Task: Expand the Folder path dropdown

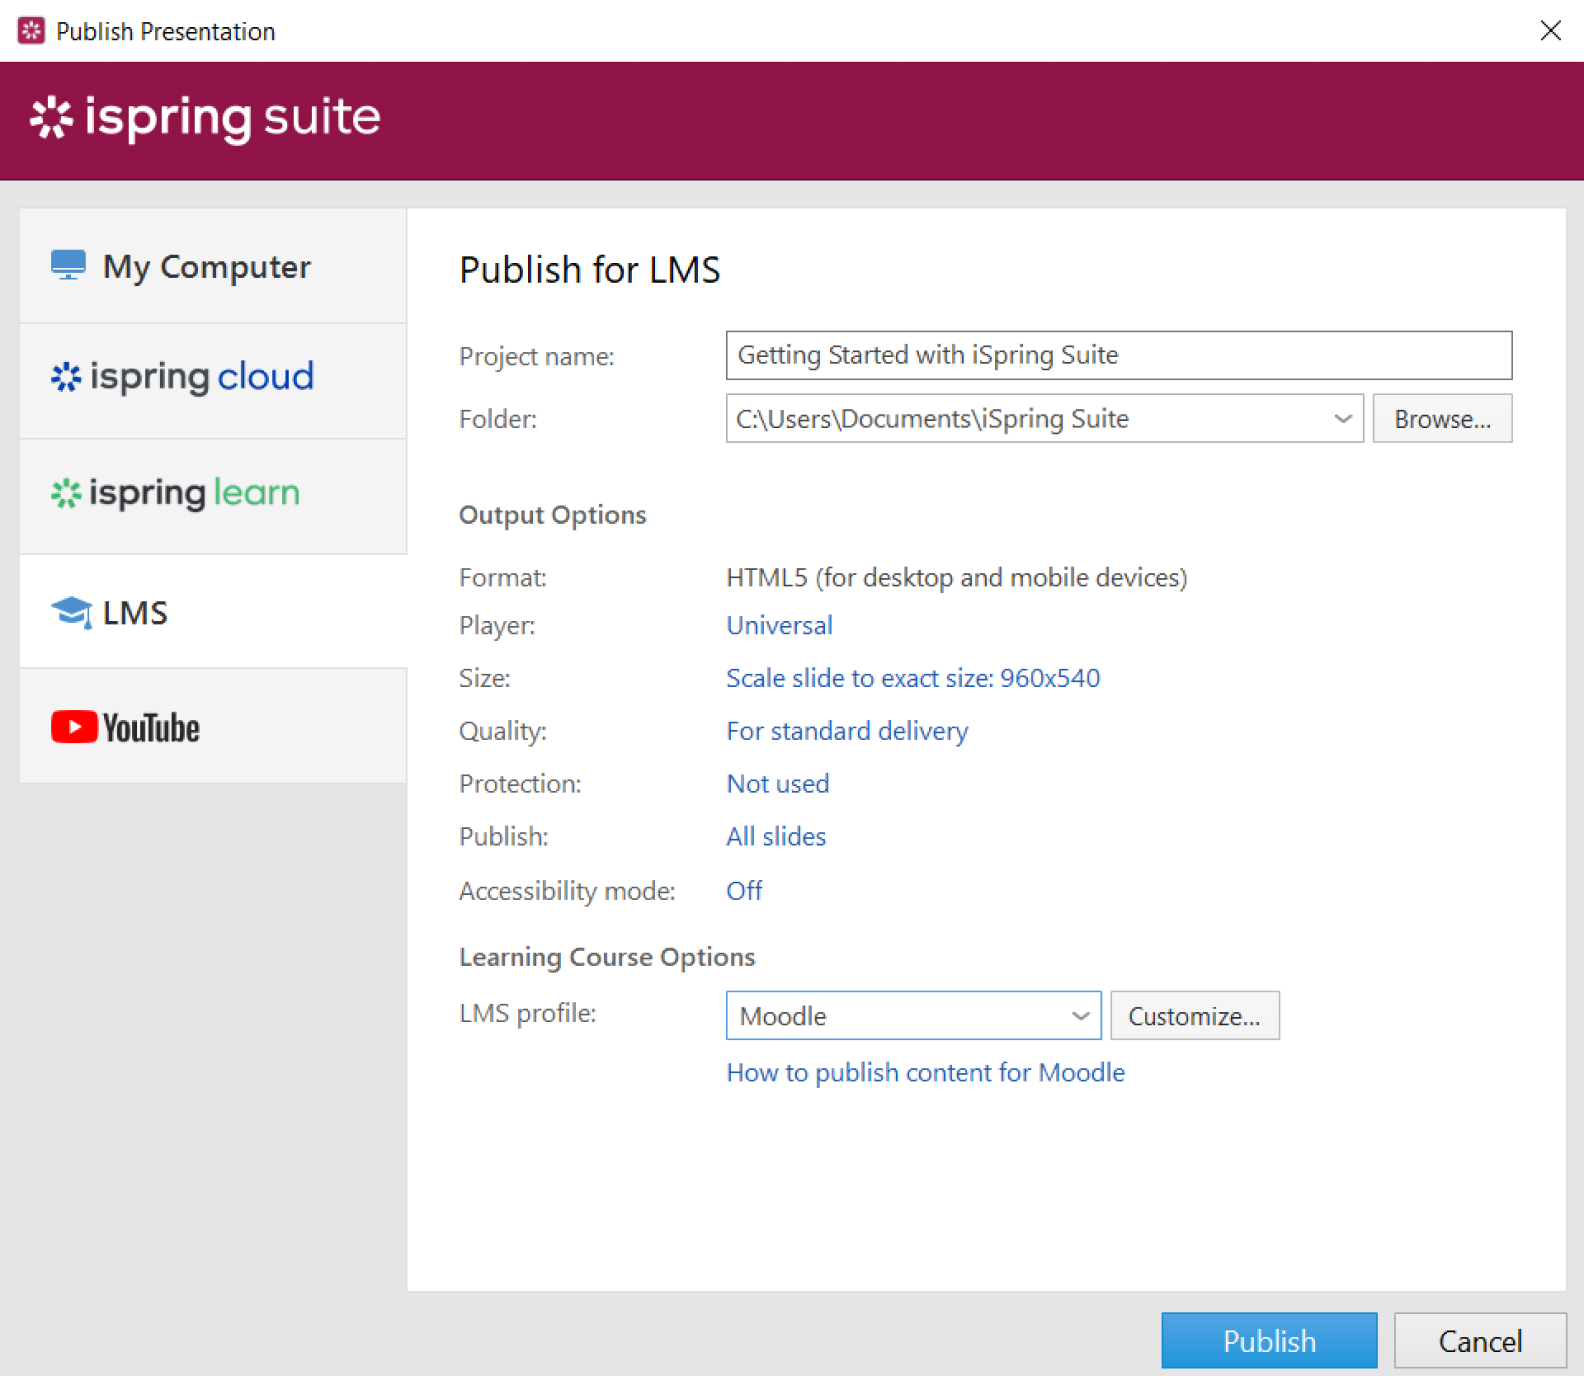Action: pos(1342,419)
